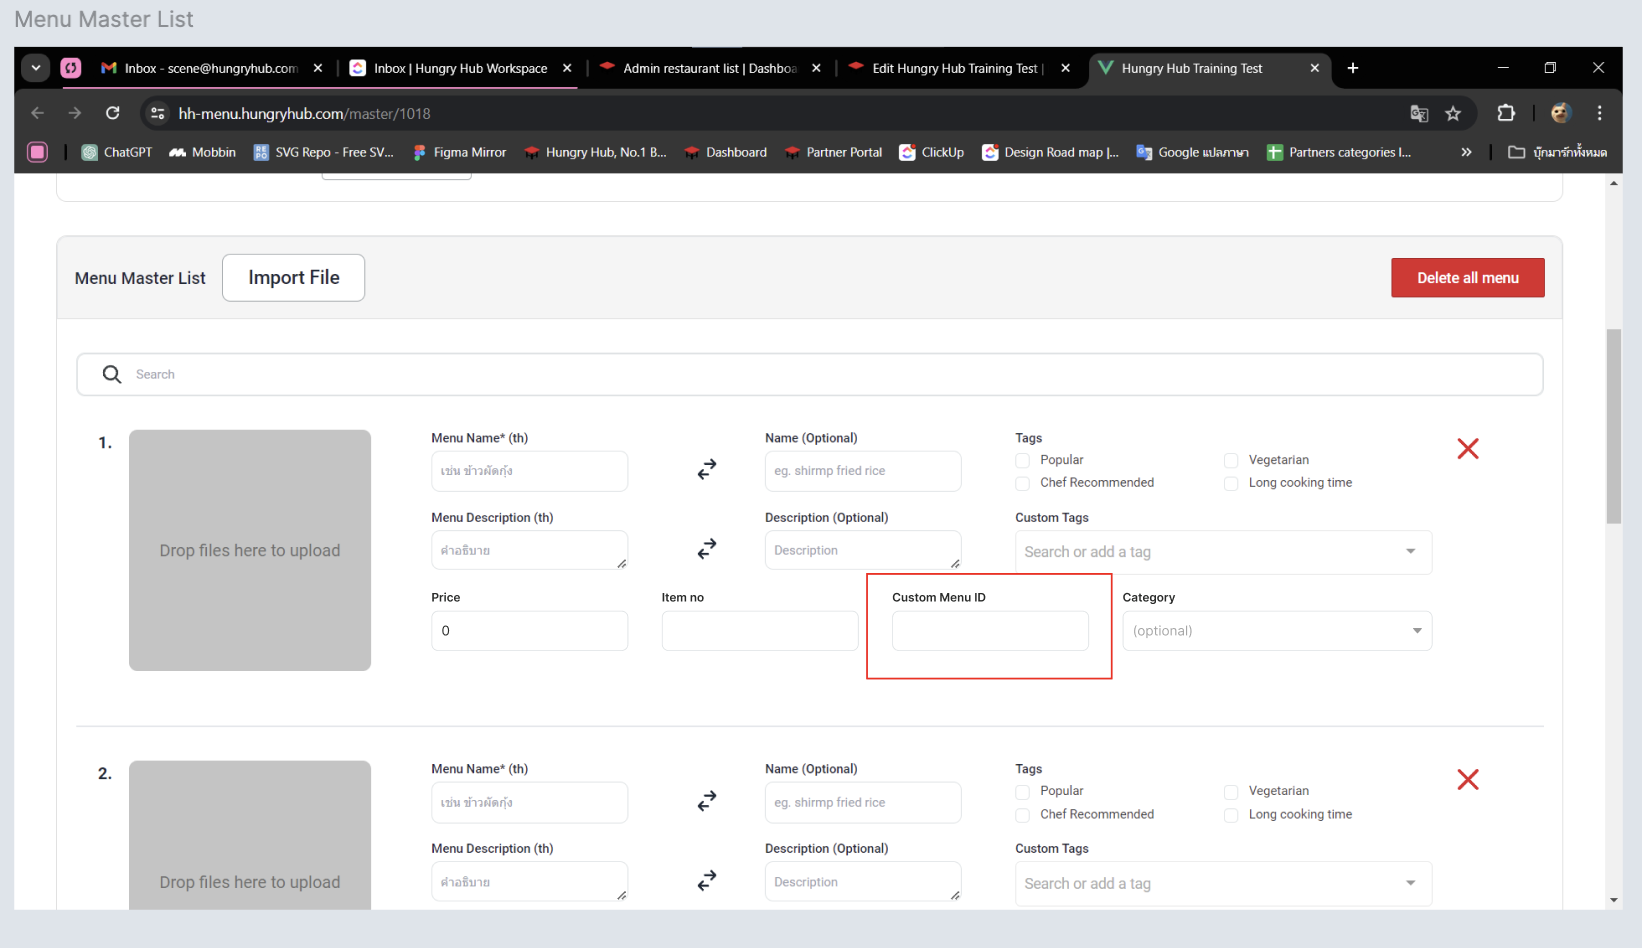Click the search magnifier icon
The height and width of the screenshot is (948, 1642).
[112, 374]
